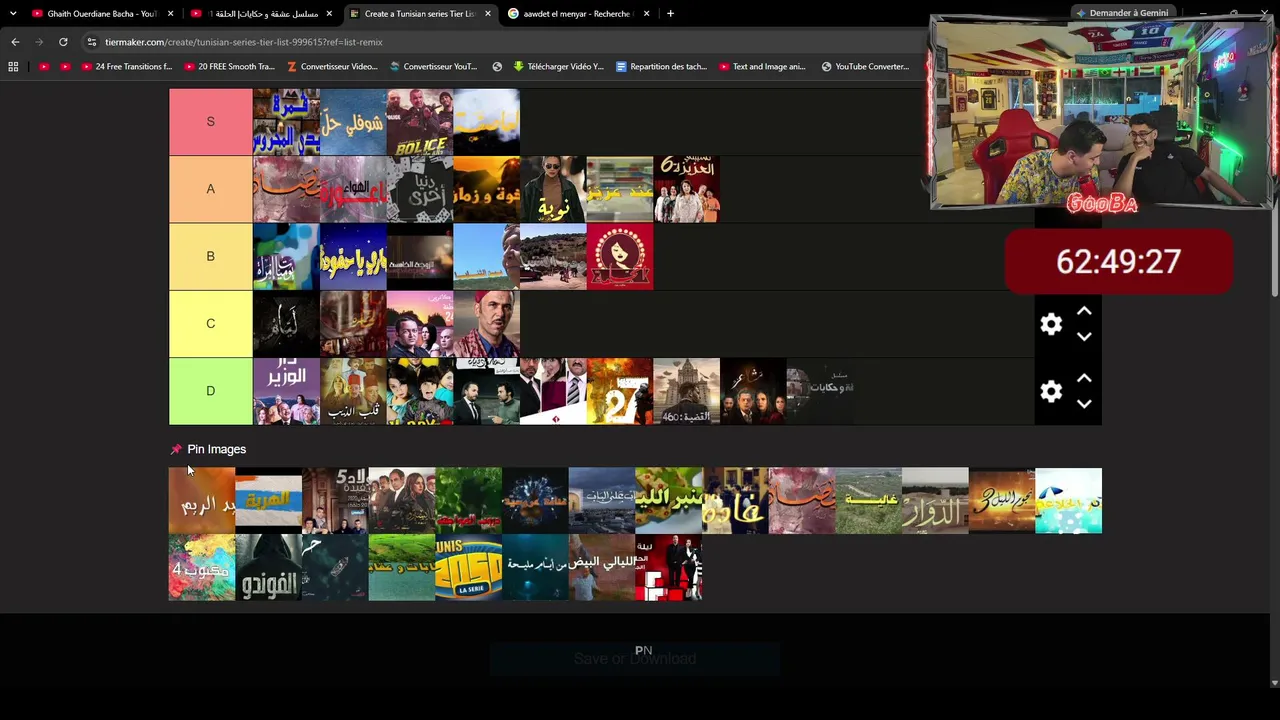Move tier C row down with arrow
The image size is (1280, 720).
1084,337
